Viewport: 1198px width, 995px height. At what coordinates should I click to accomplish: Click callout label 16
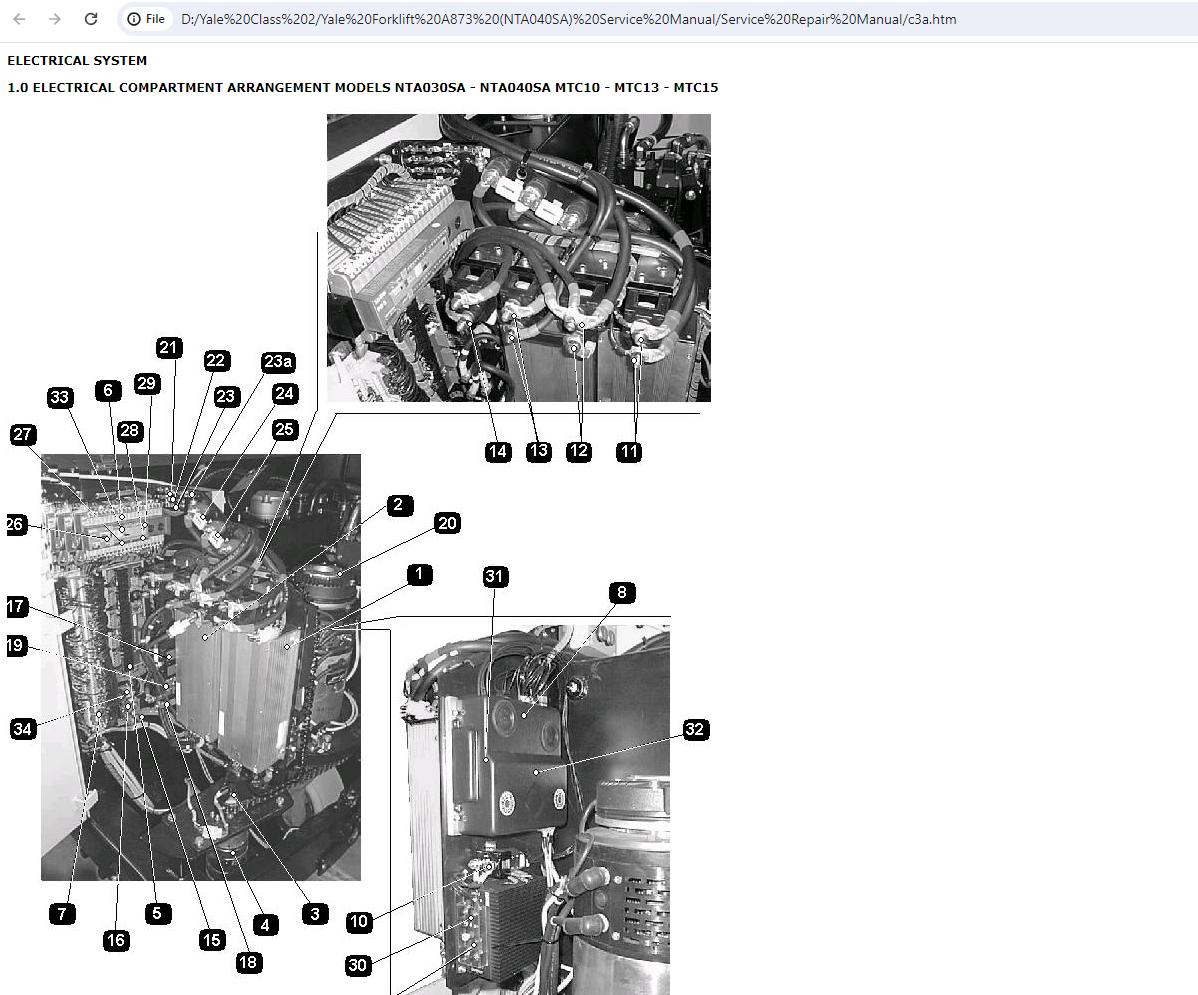point(116,940)
